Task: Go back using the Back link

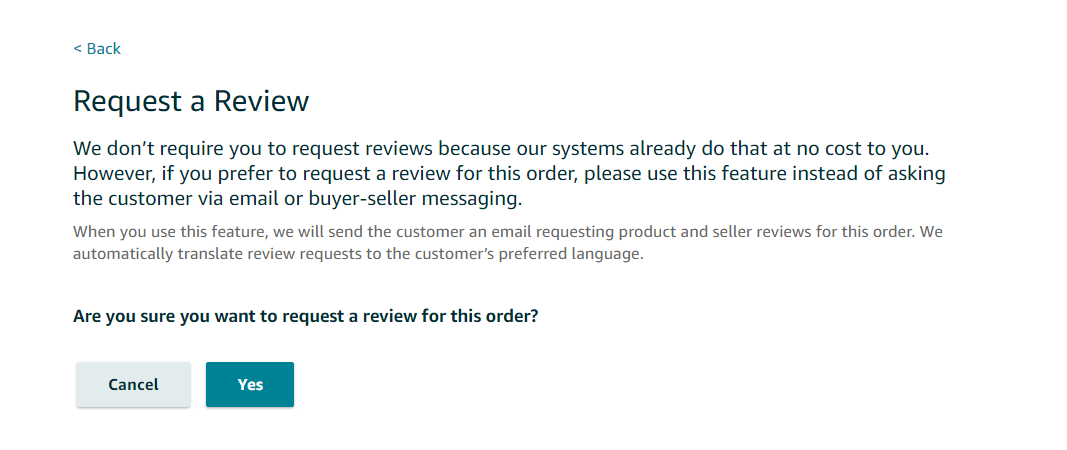Action: (x=97, y=48)
